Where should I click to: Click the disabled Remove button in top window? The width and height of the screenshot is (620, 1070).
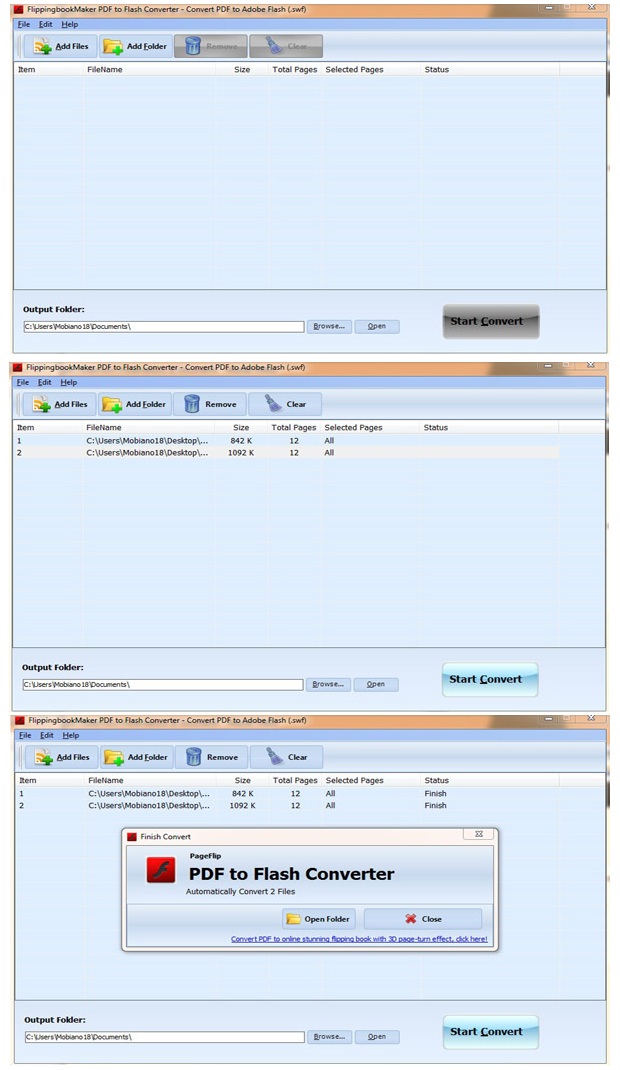click(211, 46)
